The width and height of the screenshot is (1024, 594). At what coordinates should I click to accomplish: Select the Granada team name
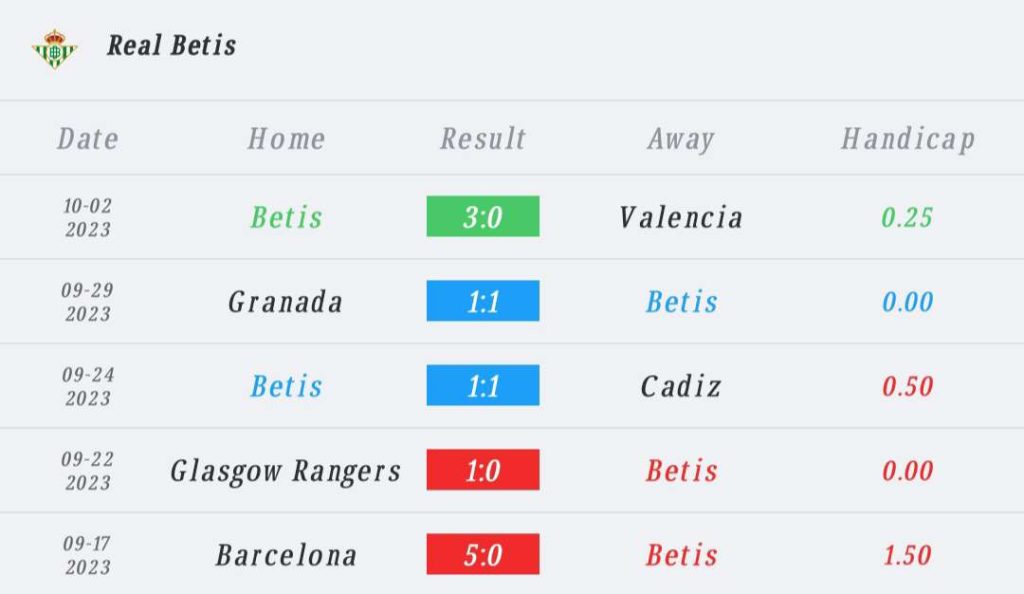pos(286,302)
